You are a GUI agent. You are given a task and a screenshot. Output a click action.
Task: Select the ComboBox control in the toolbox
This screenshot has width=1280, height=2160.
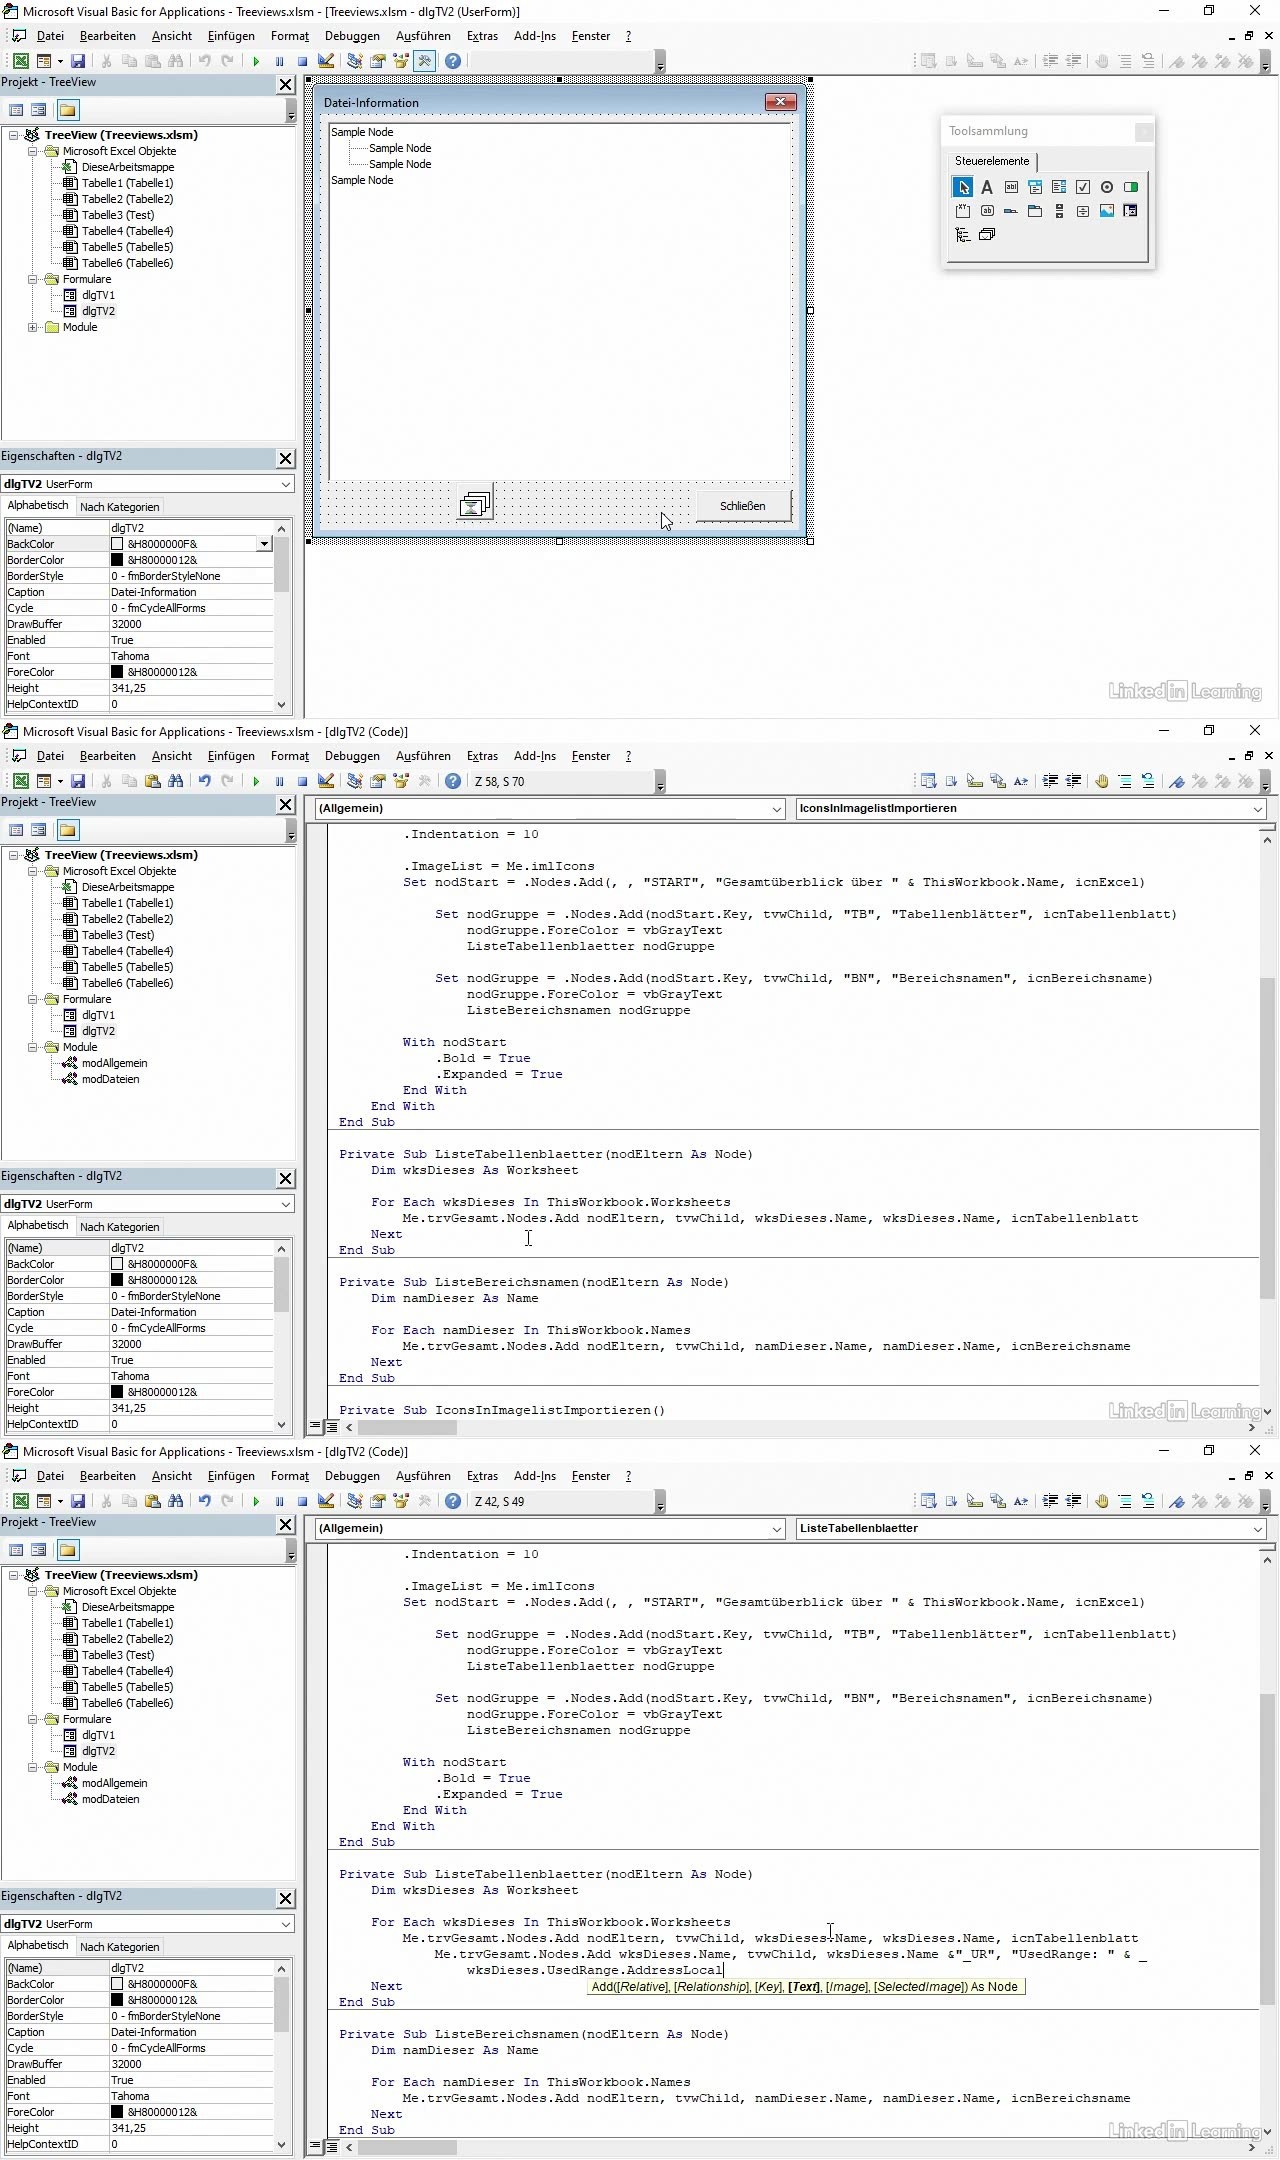click(x=1035, y=187)
